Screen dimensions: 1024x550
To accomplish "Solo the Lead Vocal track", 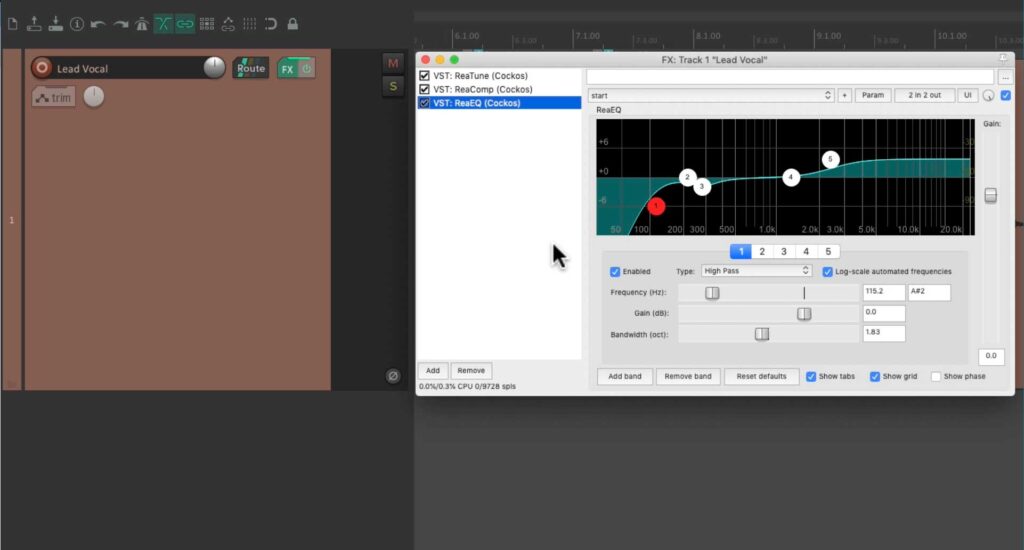I will pos(392,86).
